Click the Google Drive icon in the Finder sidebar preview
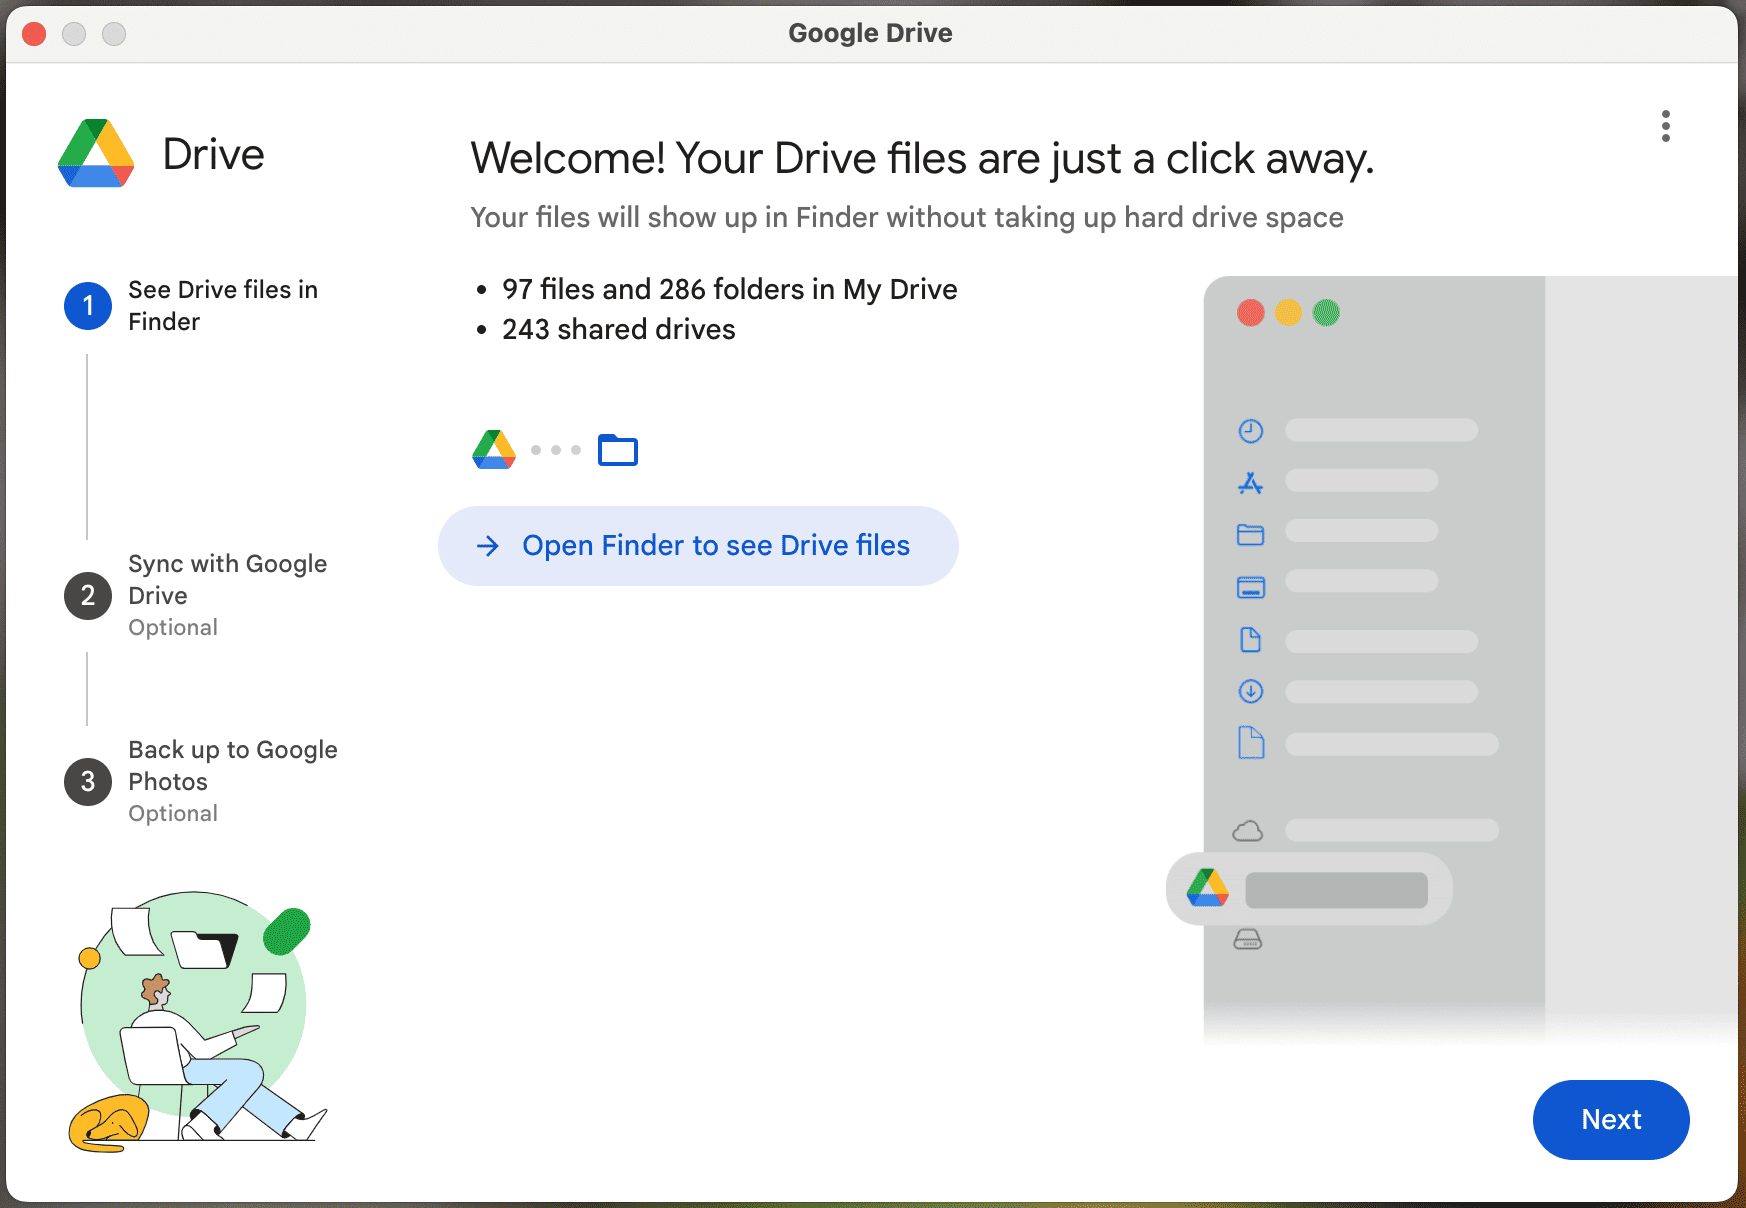The height and width of the screenshot is (1208, 1746). click(1210, 888)
